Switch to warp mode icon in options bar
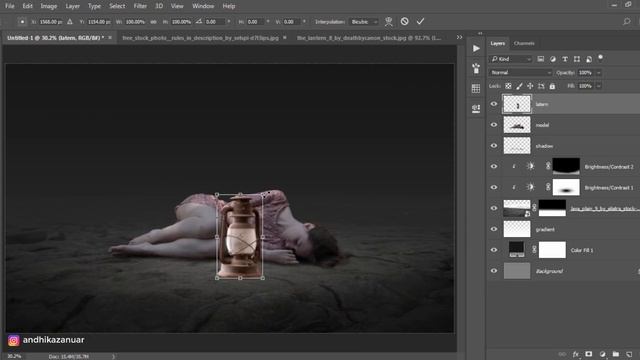The height and width of the screenshot is (360, 640). [x=389, y=22]
